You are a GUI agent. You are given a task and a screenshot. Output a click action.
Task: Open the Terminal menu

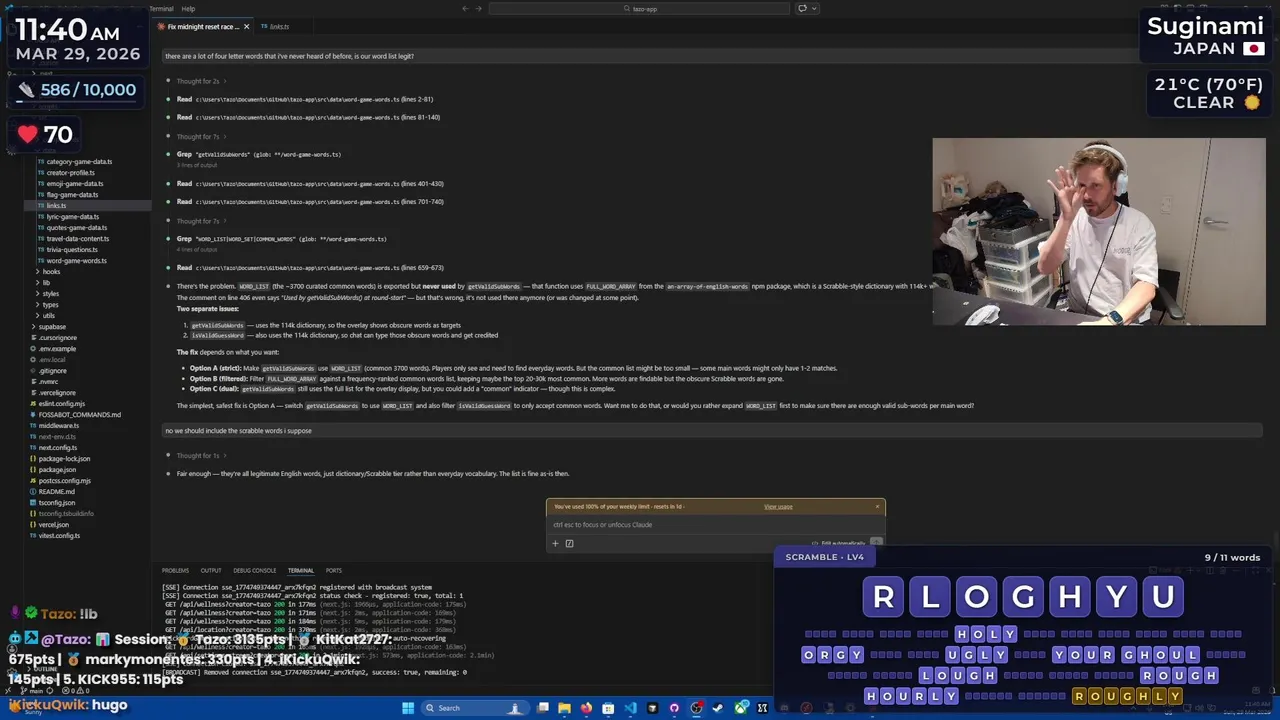(x=161, y=9)
